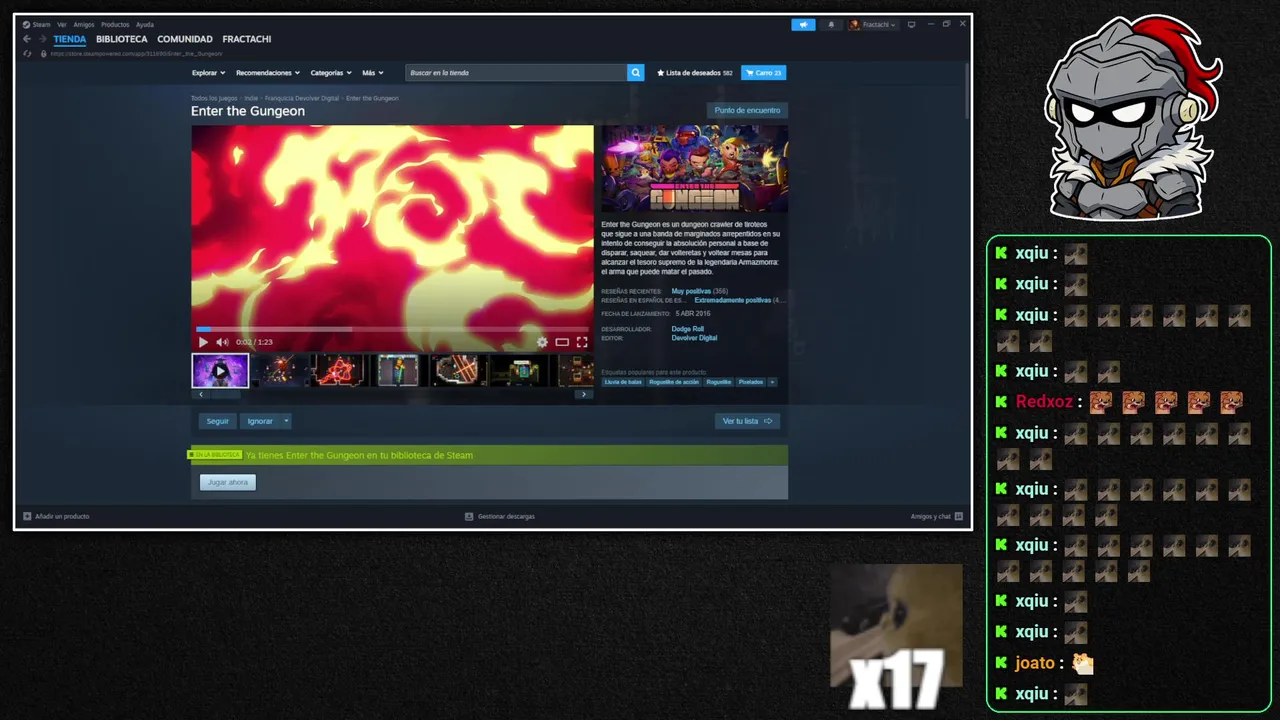The height and width of the screenshot is (720, 1280).
Task: Open the Ignorar options dropdown arrow
Action: coord(286,421)
